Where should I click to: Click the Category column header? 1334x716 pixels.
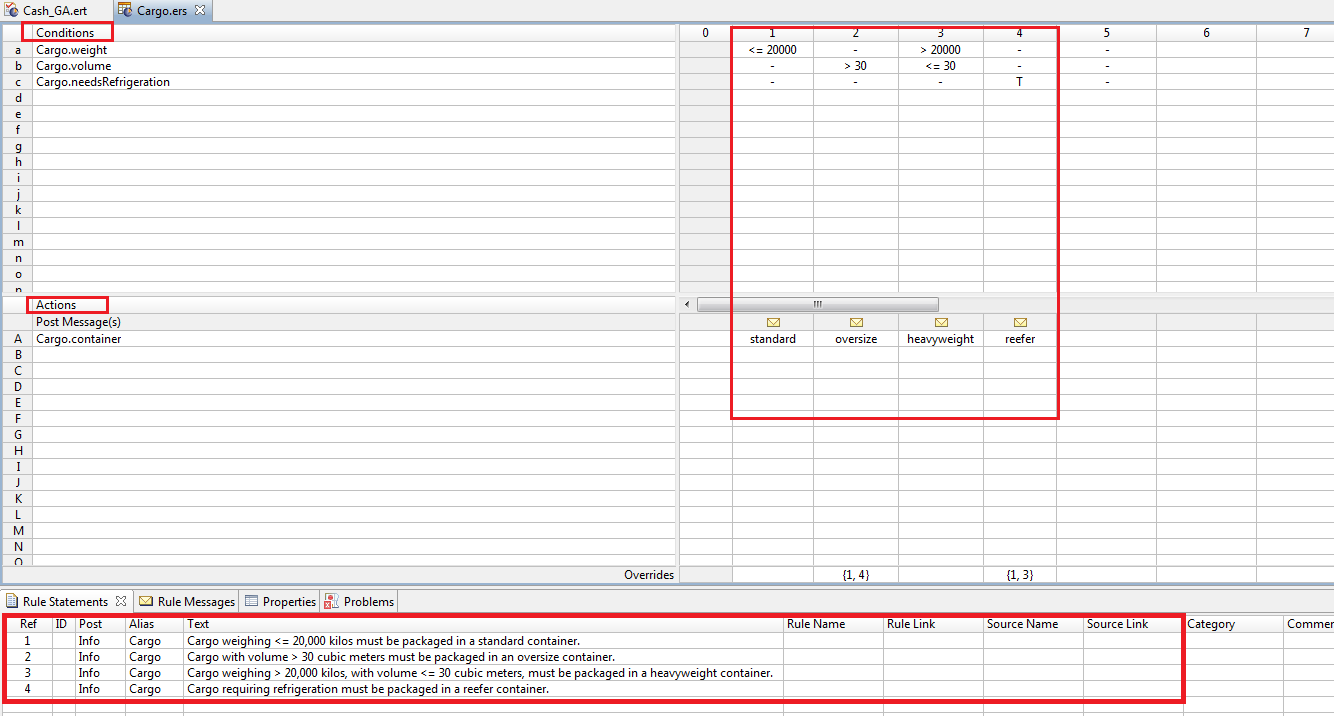point(1234,624)
